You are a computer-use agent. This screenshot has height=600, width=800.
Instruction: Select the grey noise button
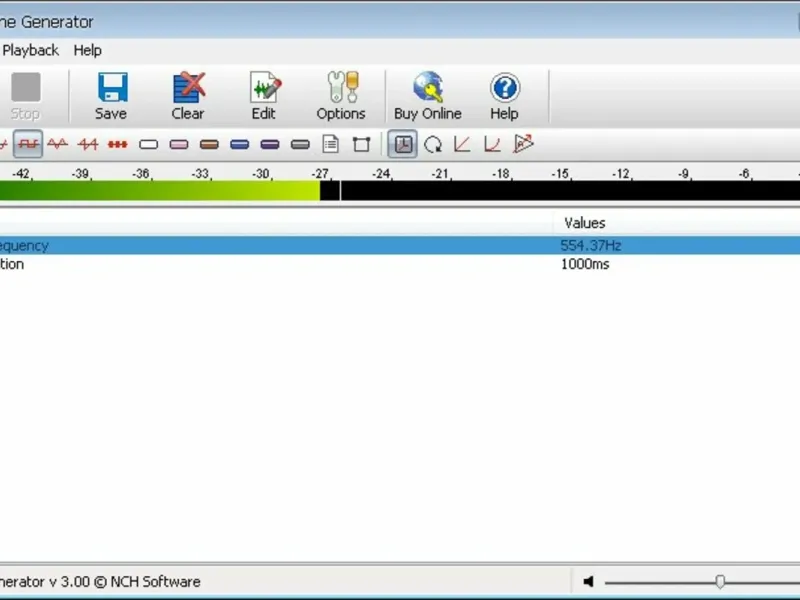click(300, 144)
